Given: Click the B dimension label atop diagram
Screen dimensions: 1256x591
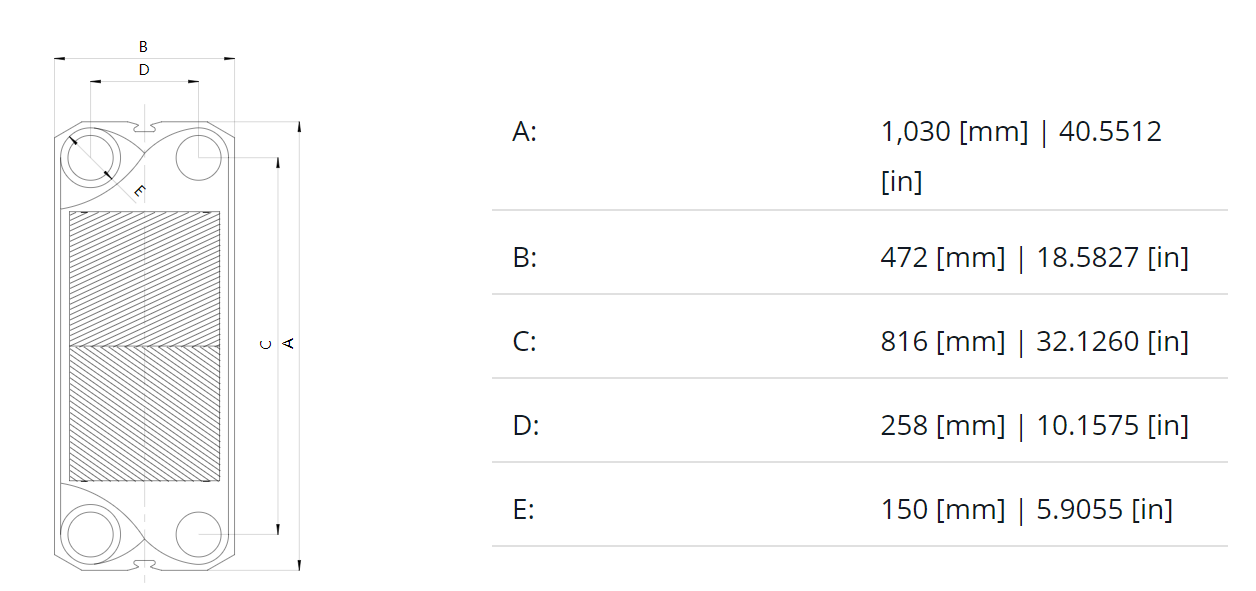Looking at the screenshot, I should click(143, 46).
